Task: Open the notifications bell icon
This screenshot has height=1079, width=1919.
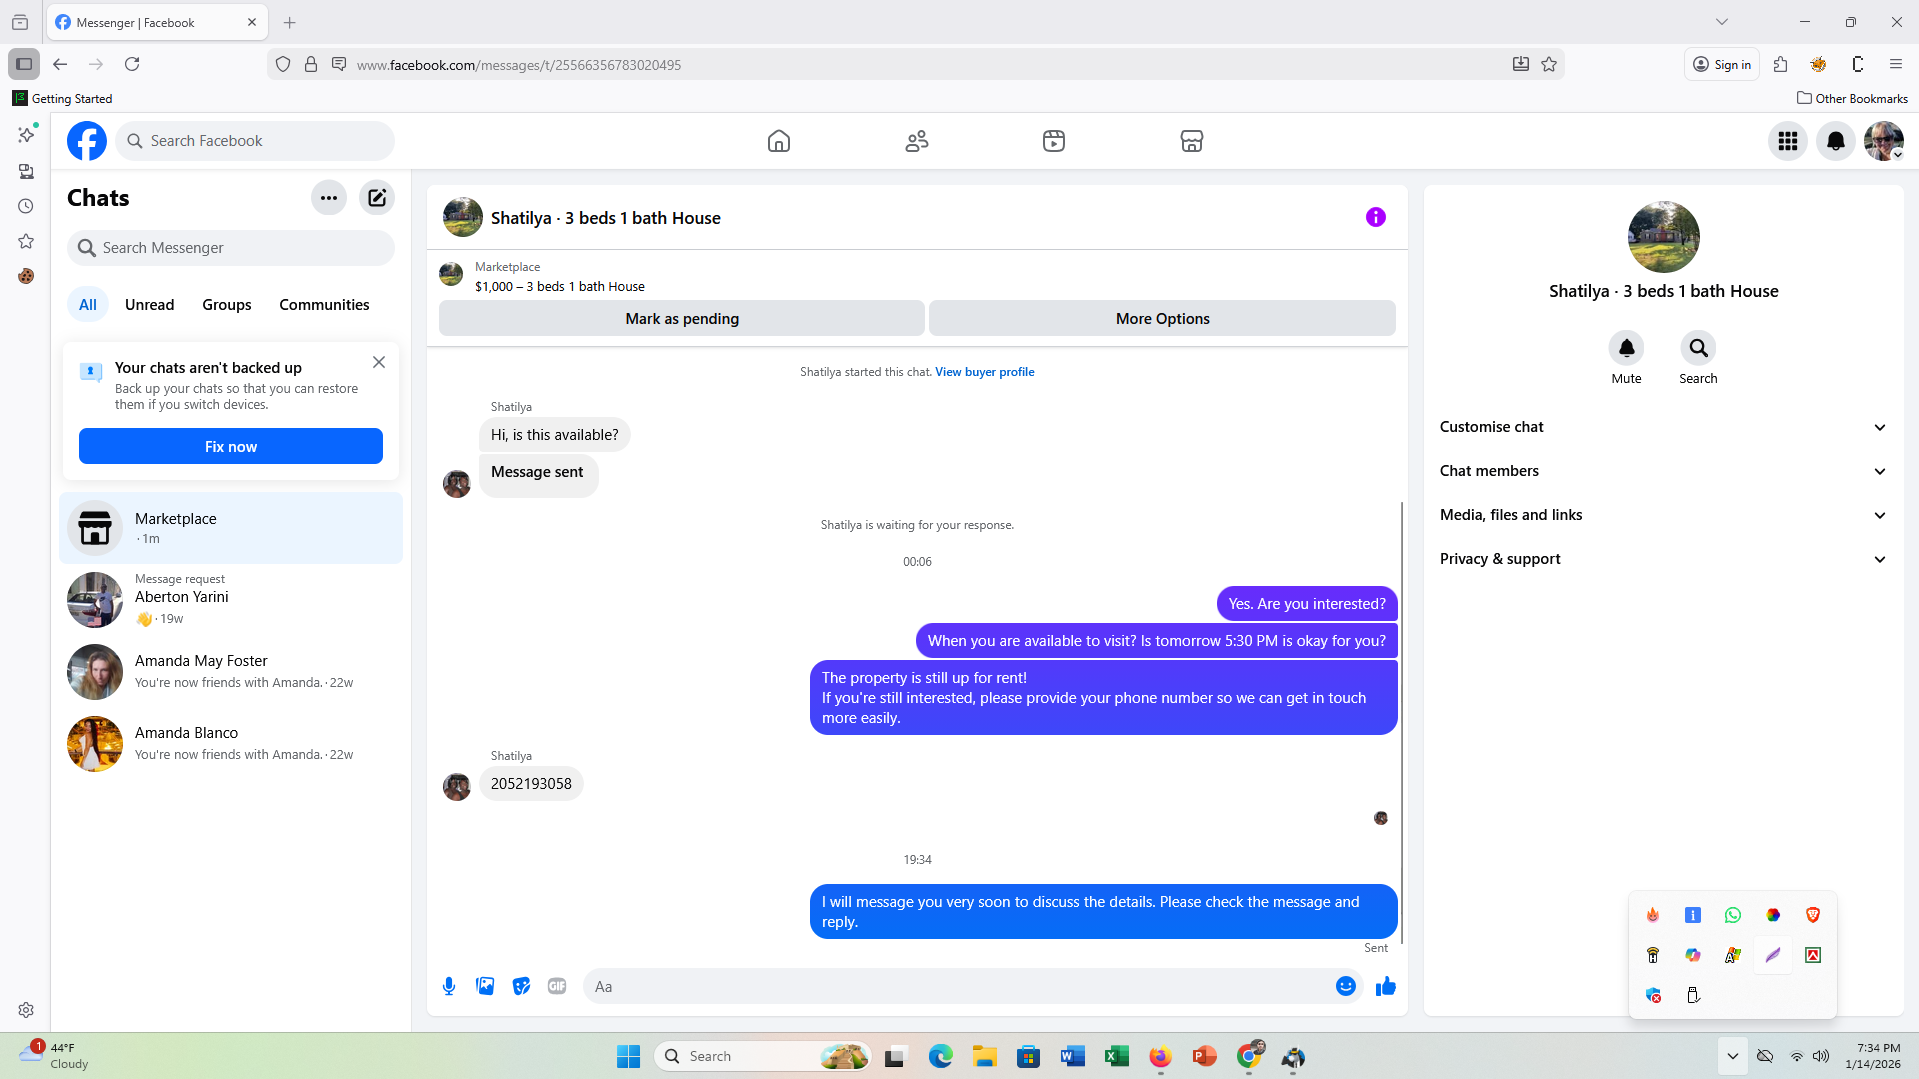Action: tap(1836, 141)
